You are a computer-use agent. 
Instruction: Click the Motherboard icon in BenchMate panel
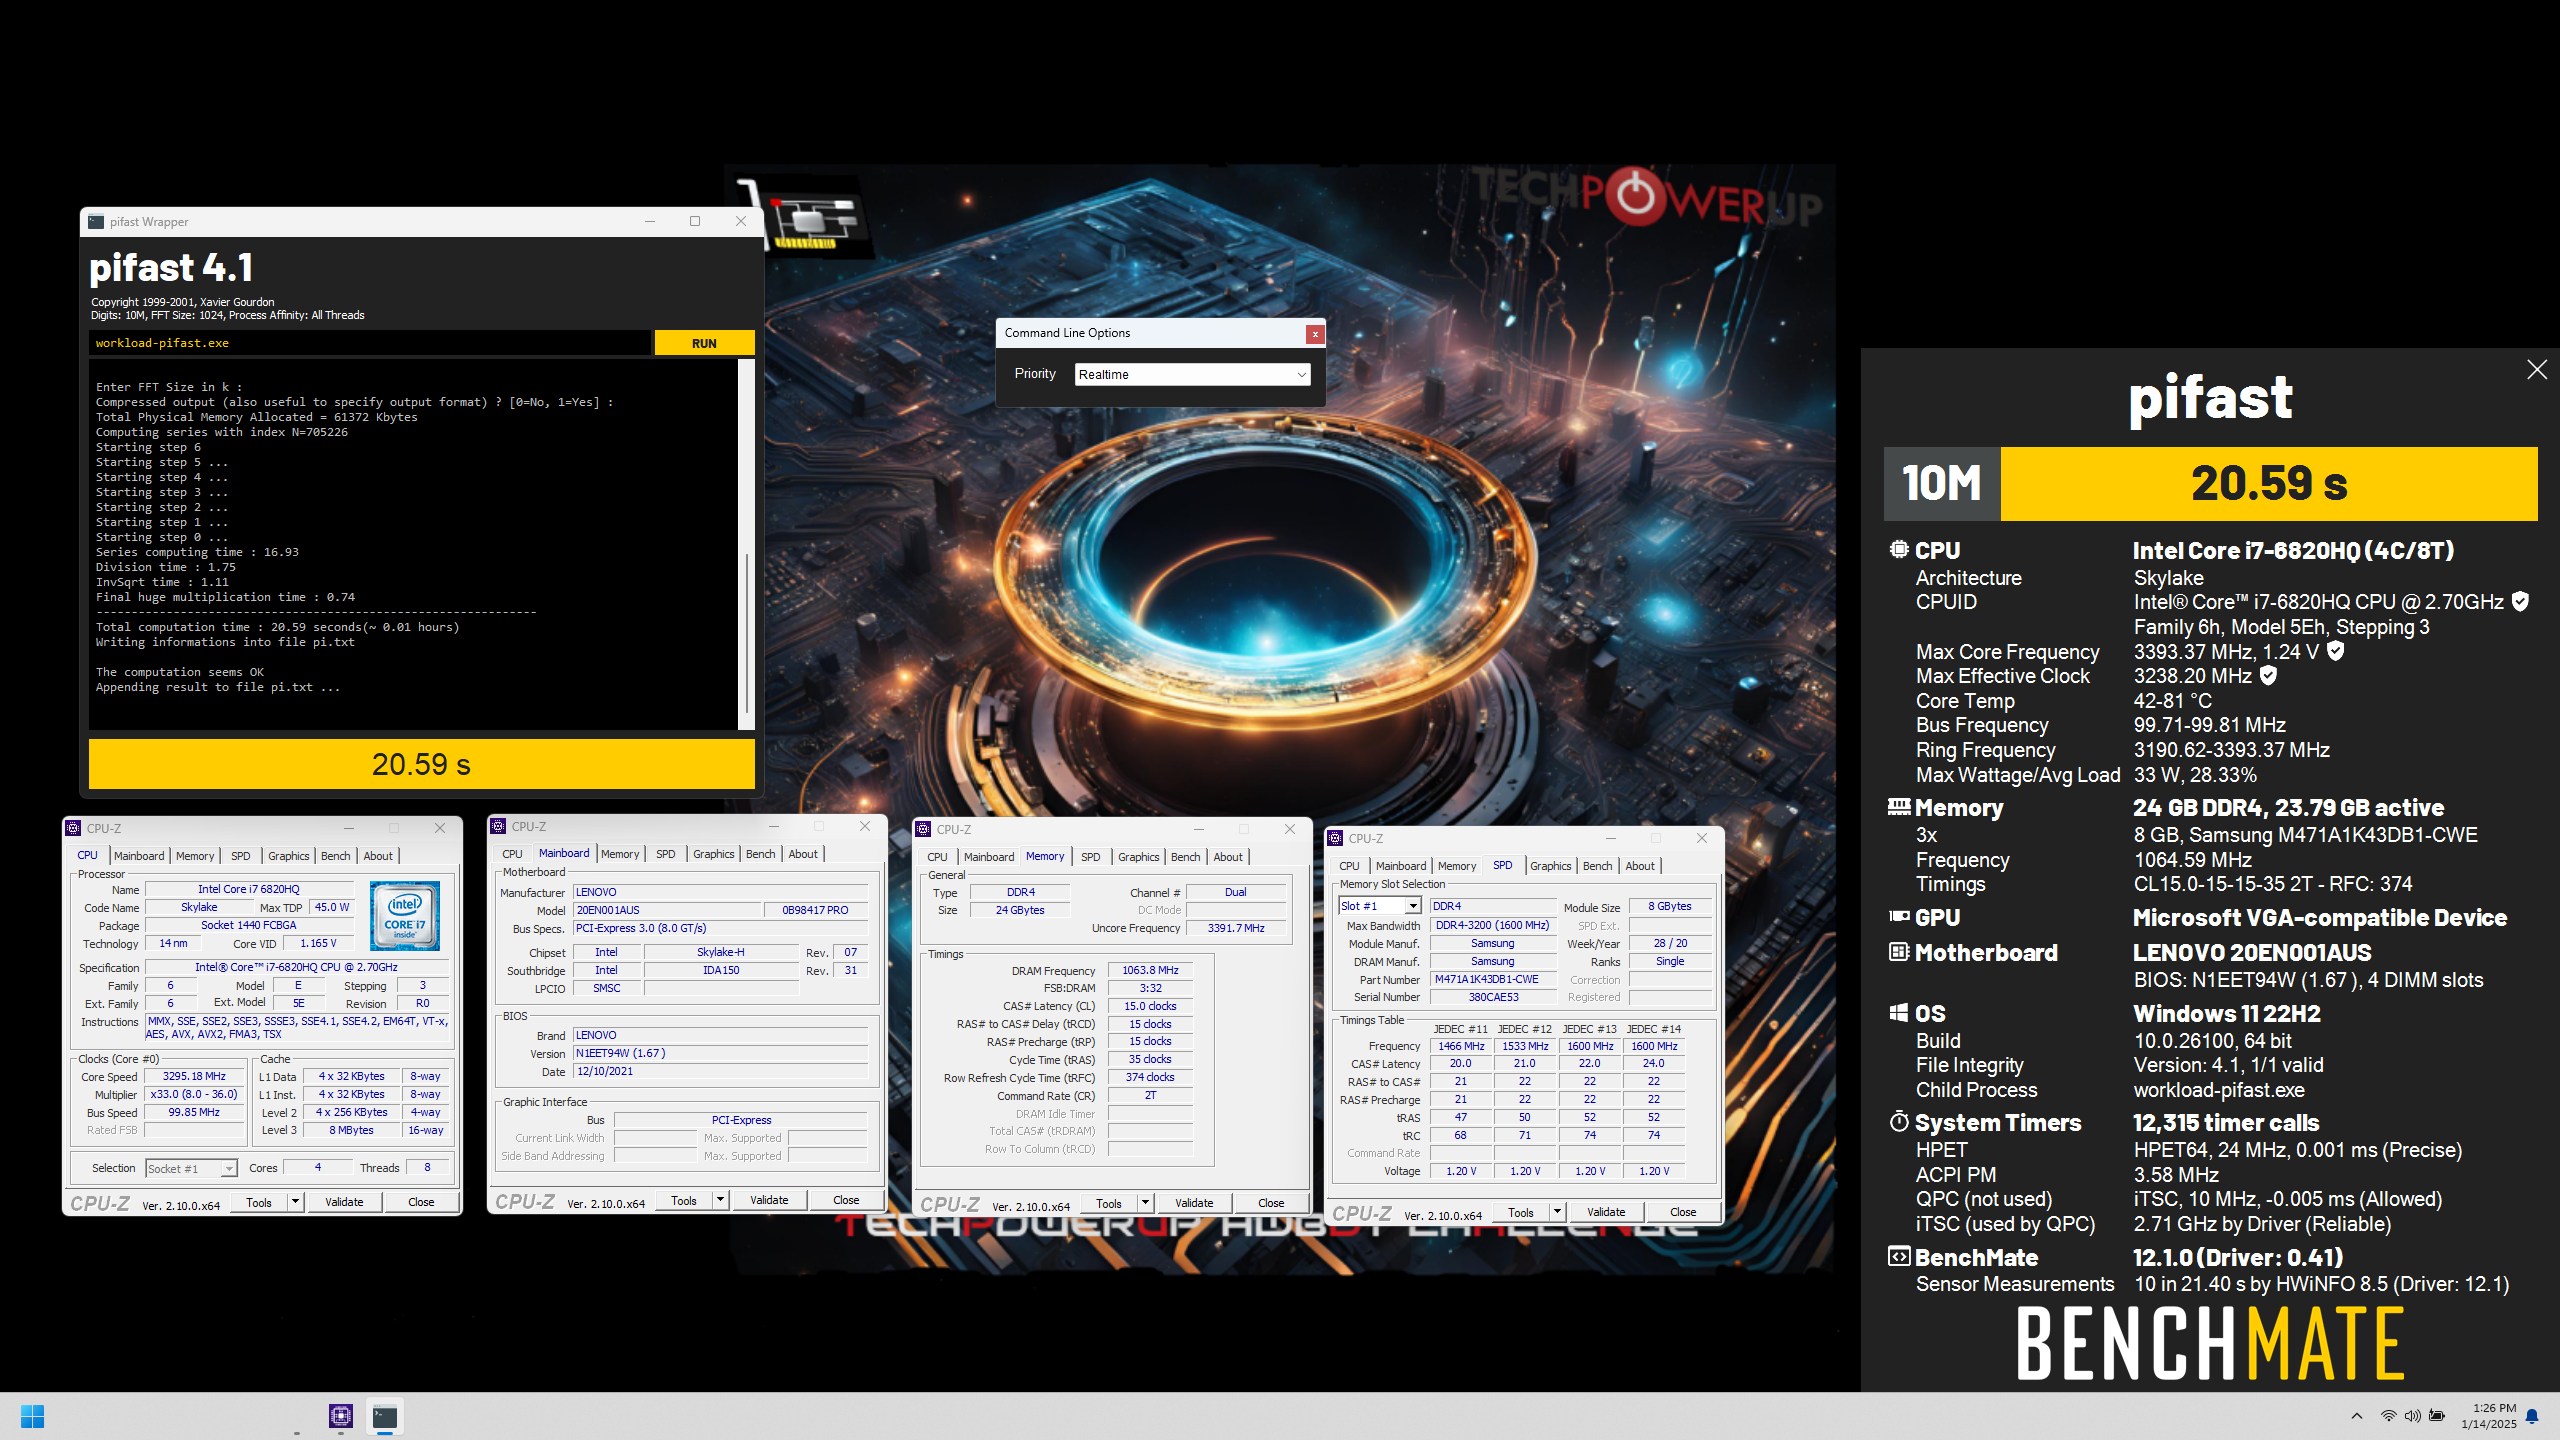click(1898, 952)
